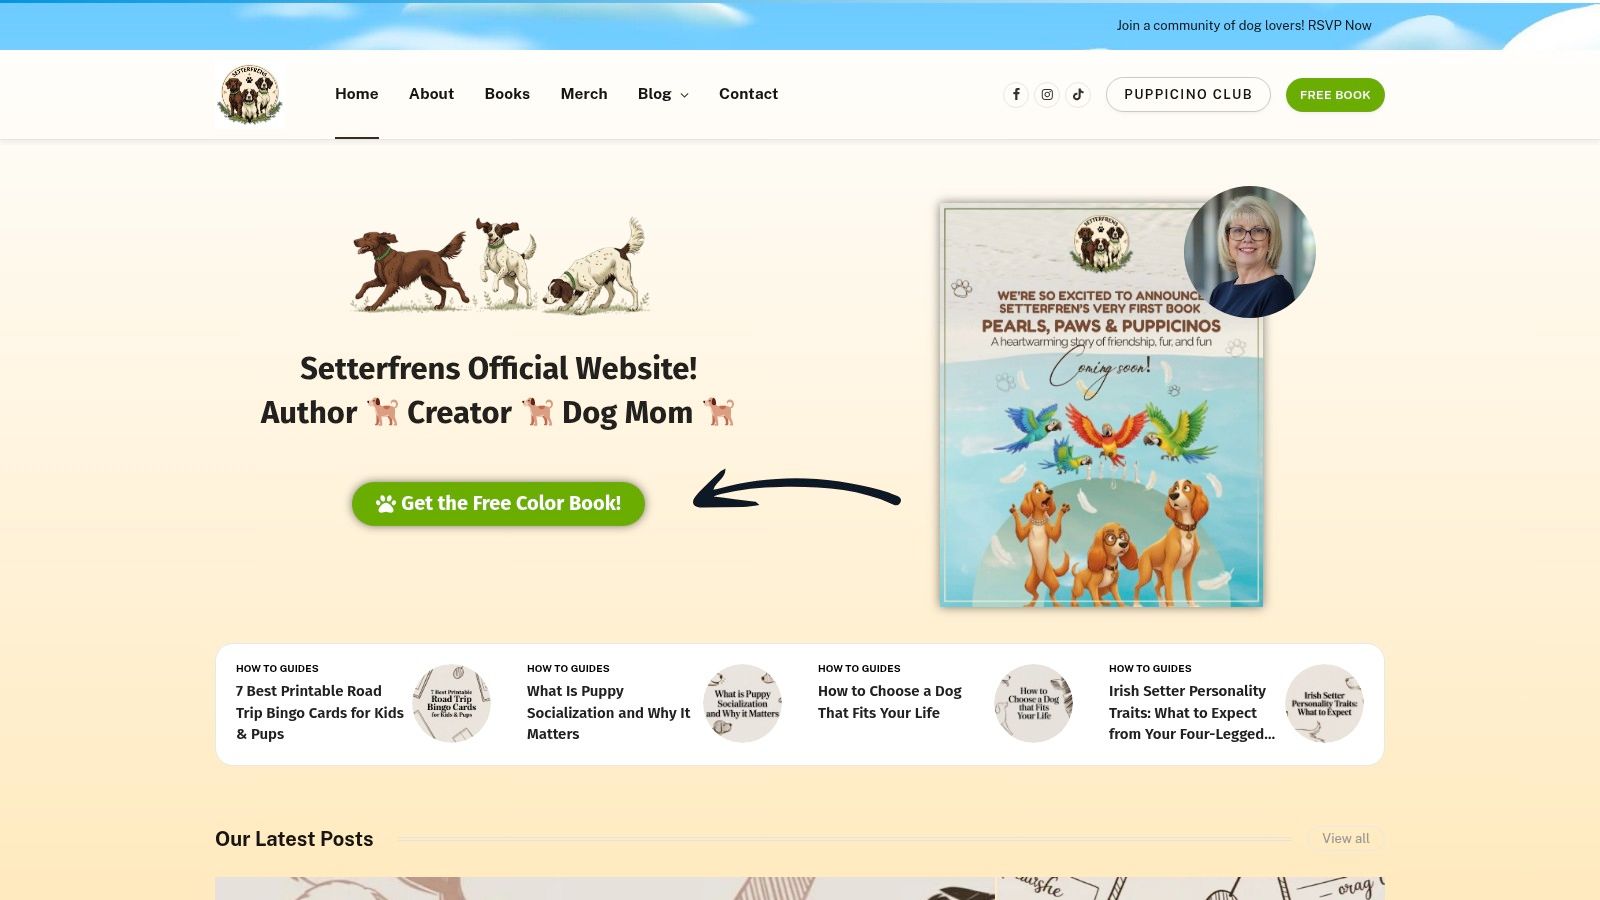
Task: Open the TikTok social icon
Action: (1078, 94)
